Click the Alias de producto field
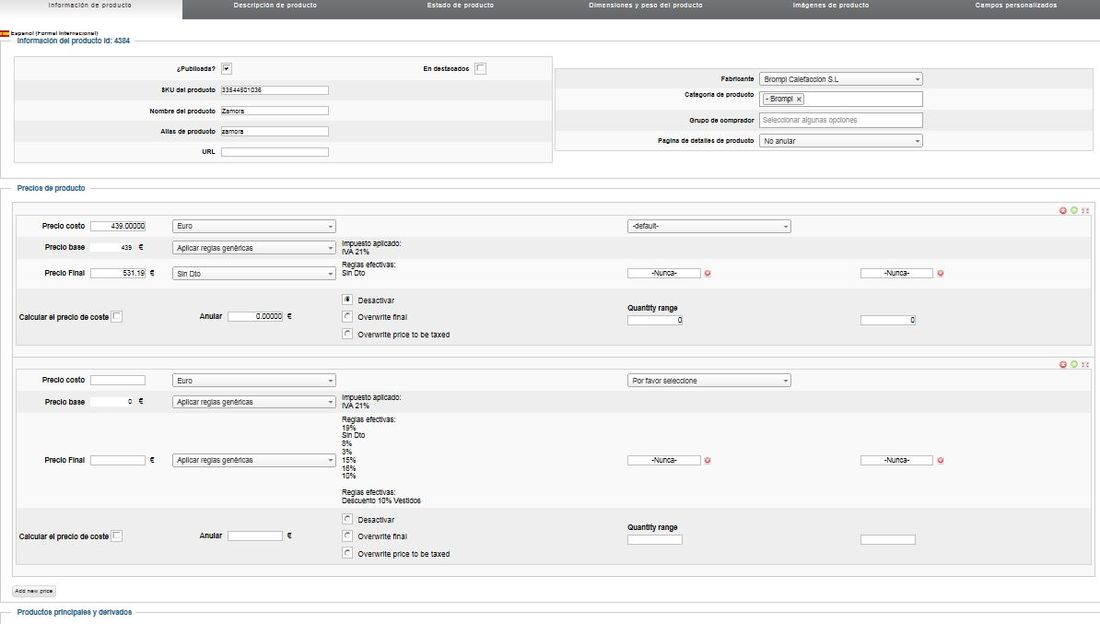 click(x=274, y=131)
